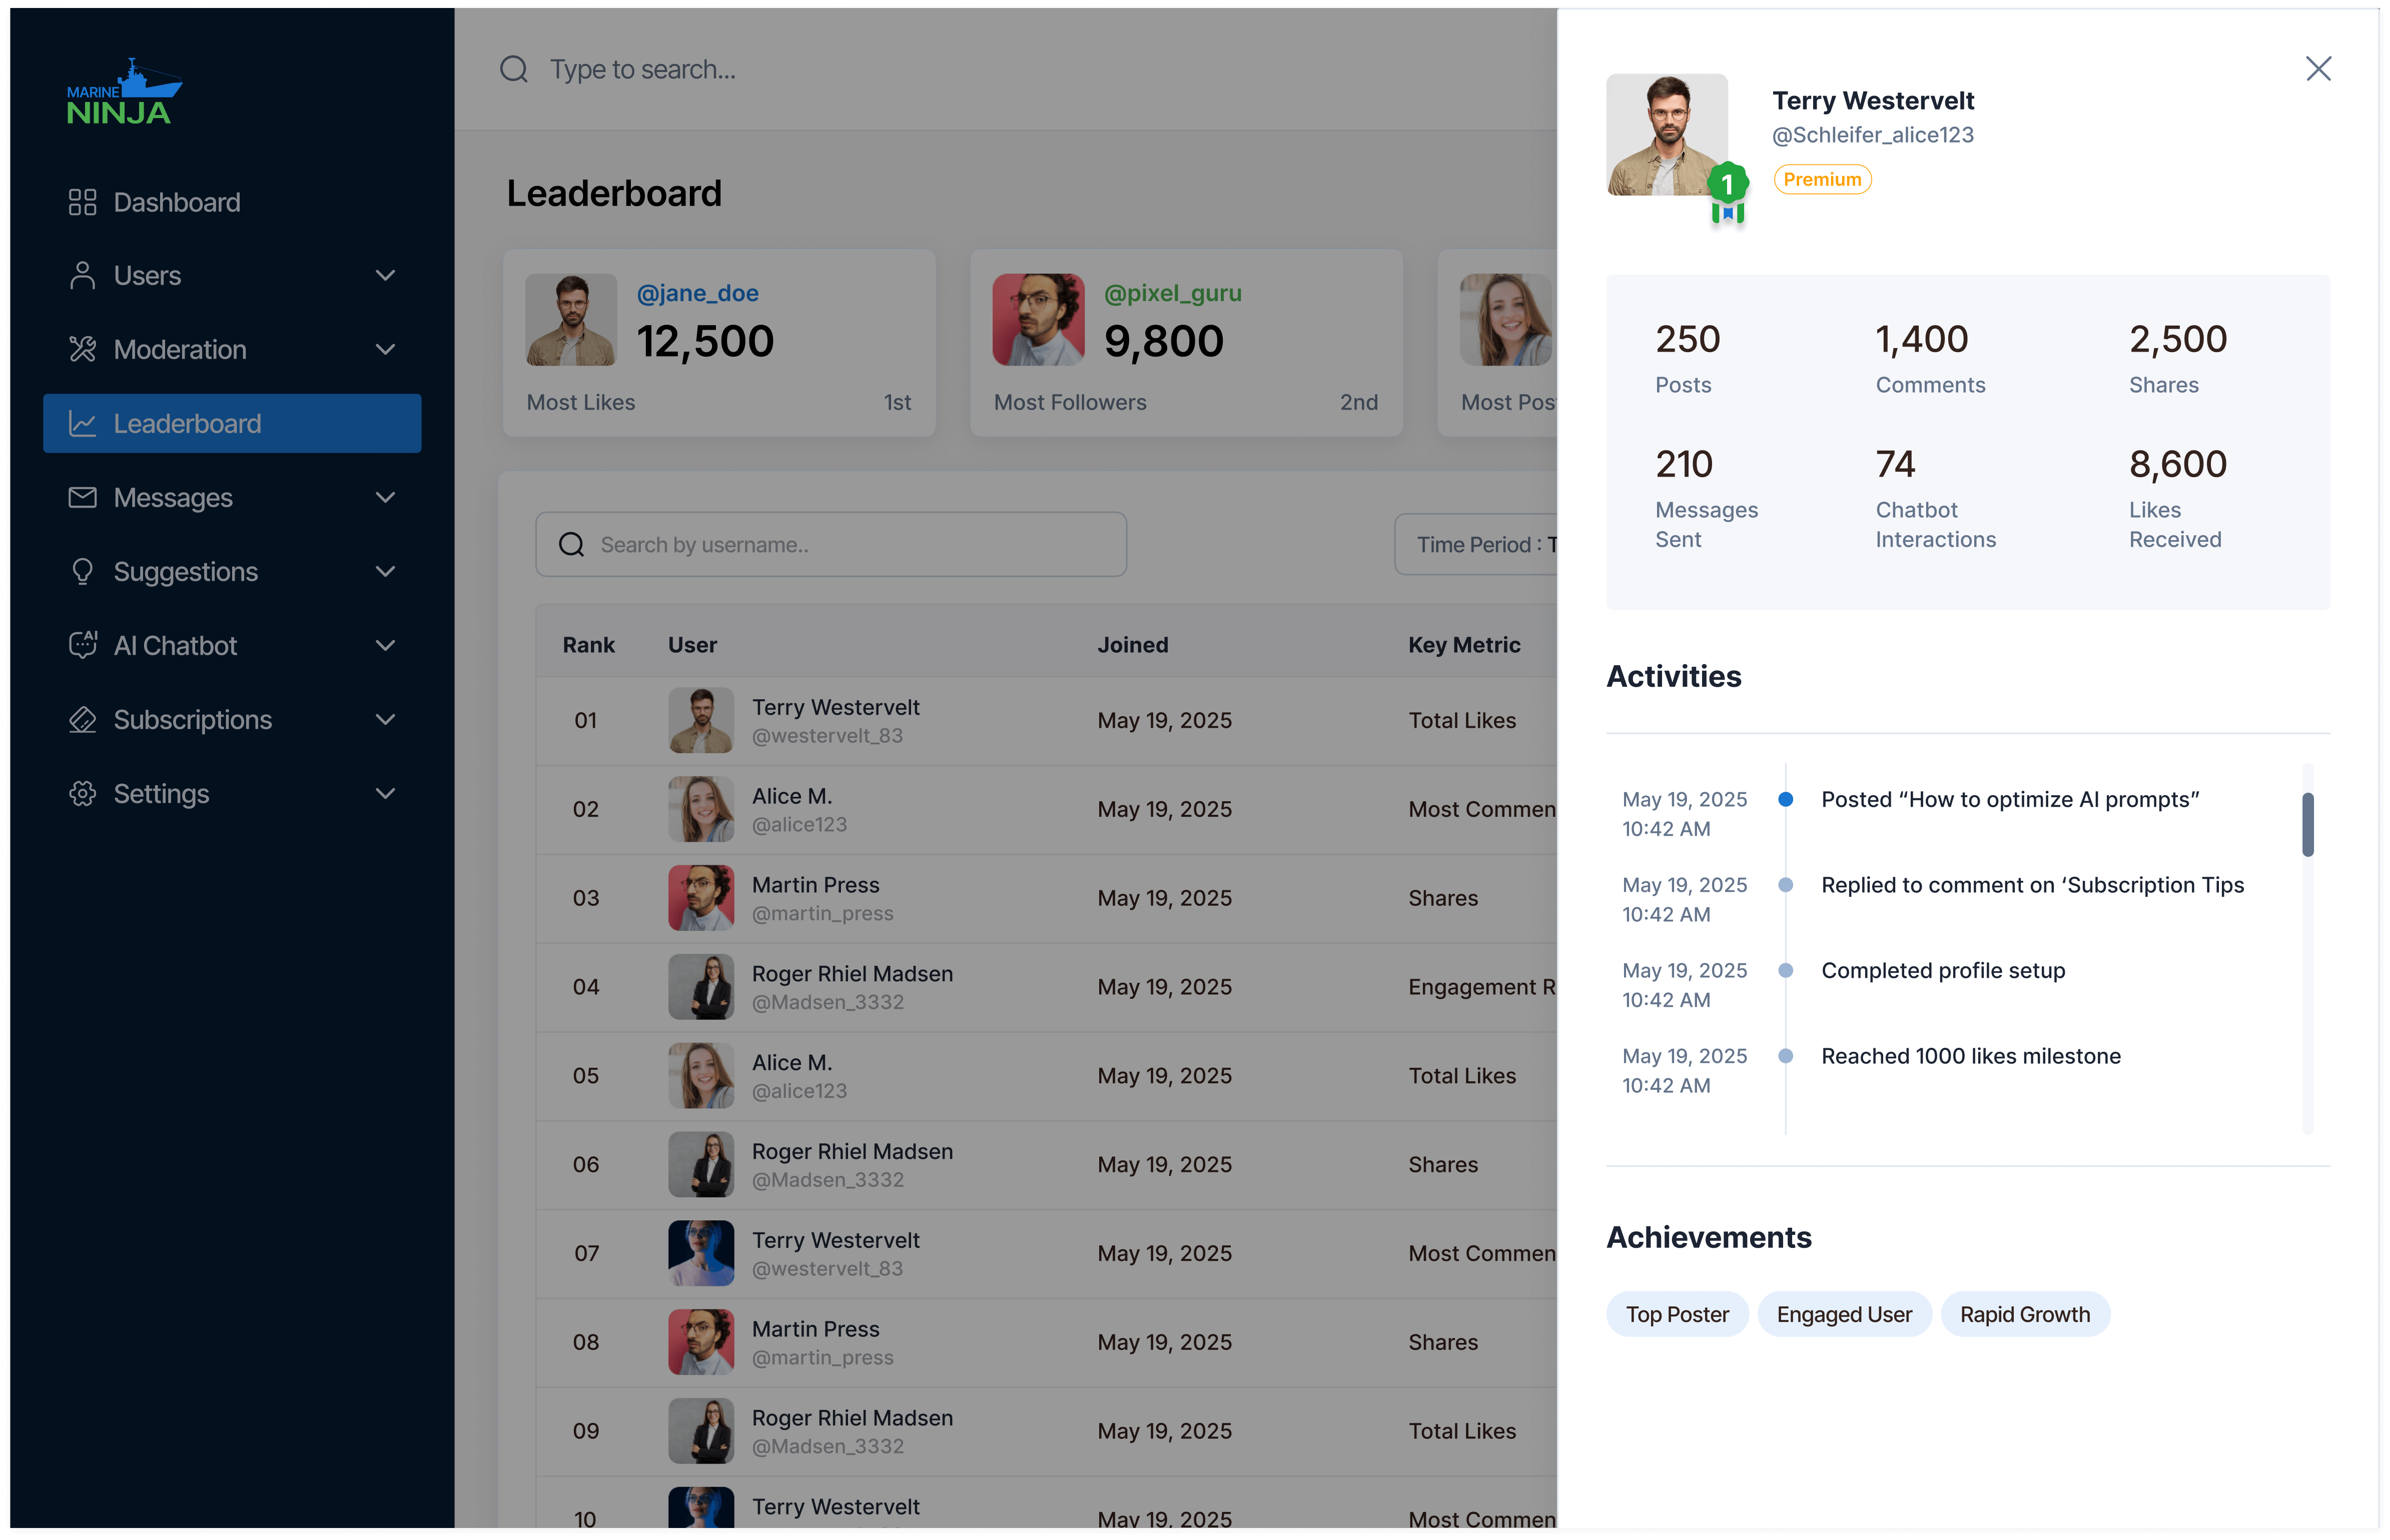
Task: Expand the Moderation submenu chevron
Action: pyautogui.click(x=385, y=350)
